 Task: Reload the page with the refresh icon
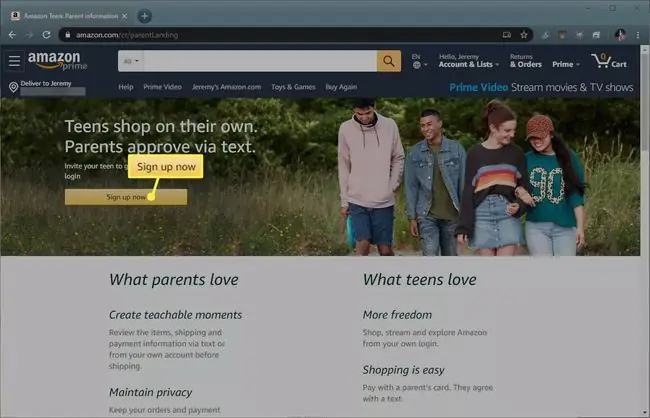point(46,35)
